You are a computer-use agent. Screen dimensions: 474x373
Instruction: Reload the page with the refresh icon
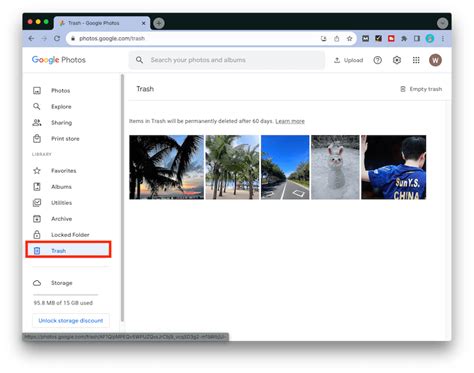pyautogui.click(x=57, y=38)
